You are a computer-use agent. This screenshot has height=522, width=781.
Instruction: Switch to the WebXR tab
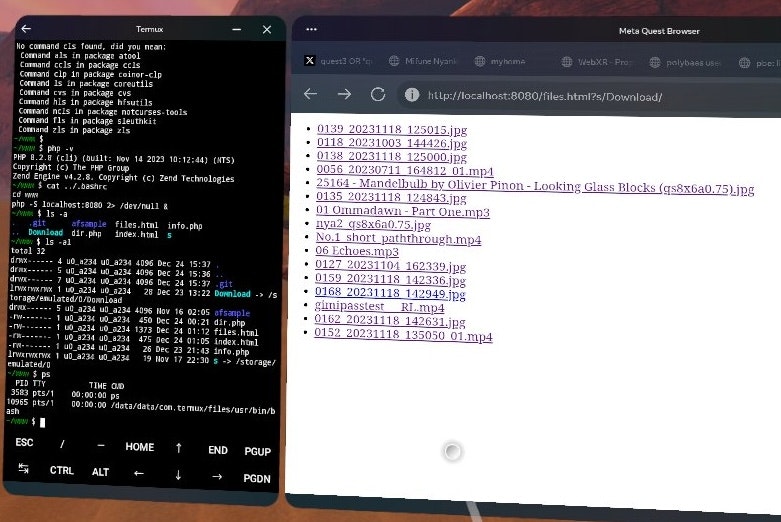click(596, 62)
